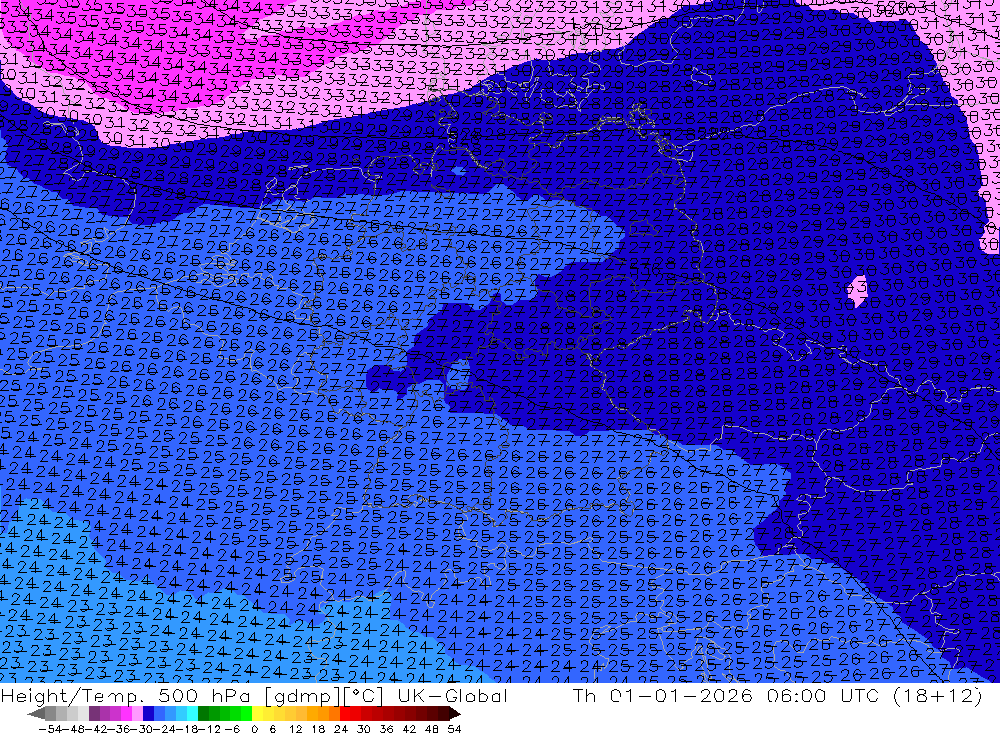1000x733 pixels.
Task: Click the '-54' legend value
Action: 50,729
